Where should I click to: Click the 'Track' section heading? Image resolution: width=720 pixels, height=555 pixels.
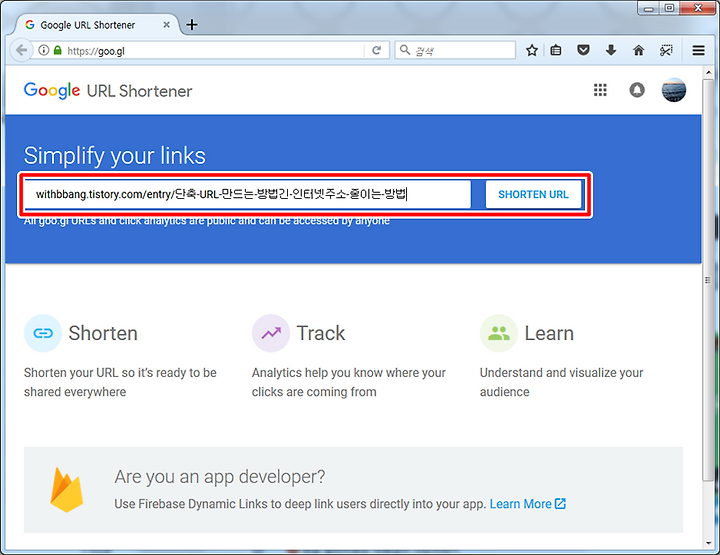tap(321, 333)
